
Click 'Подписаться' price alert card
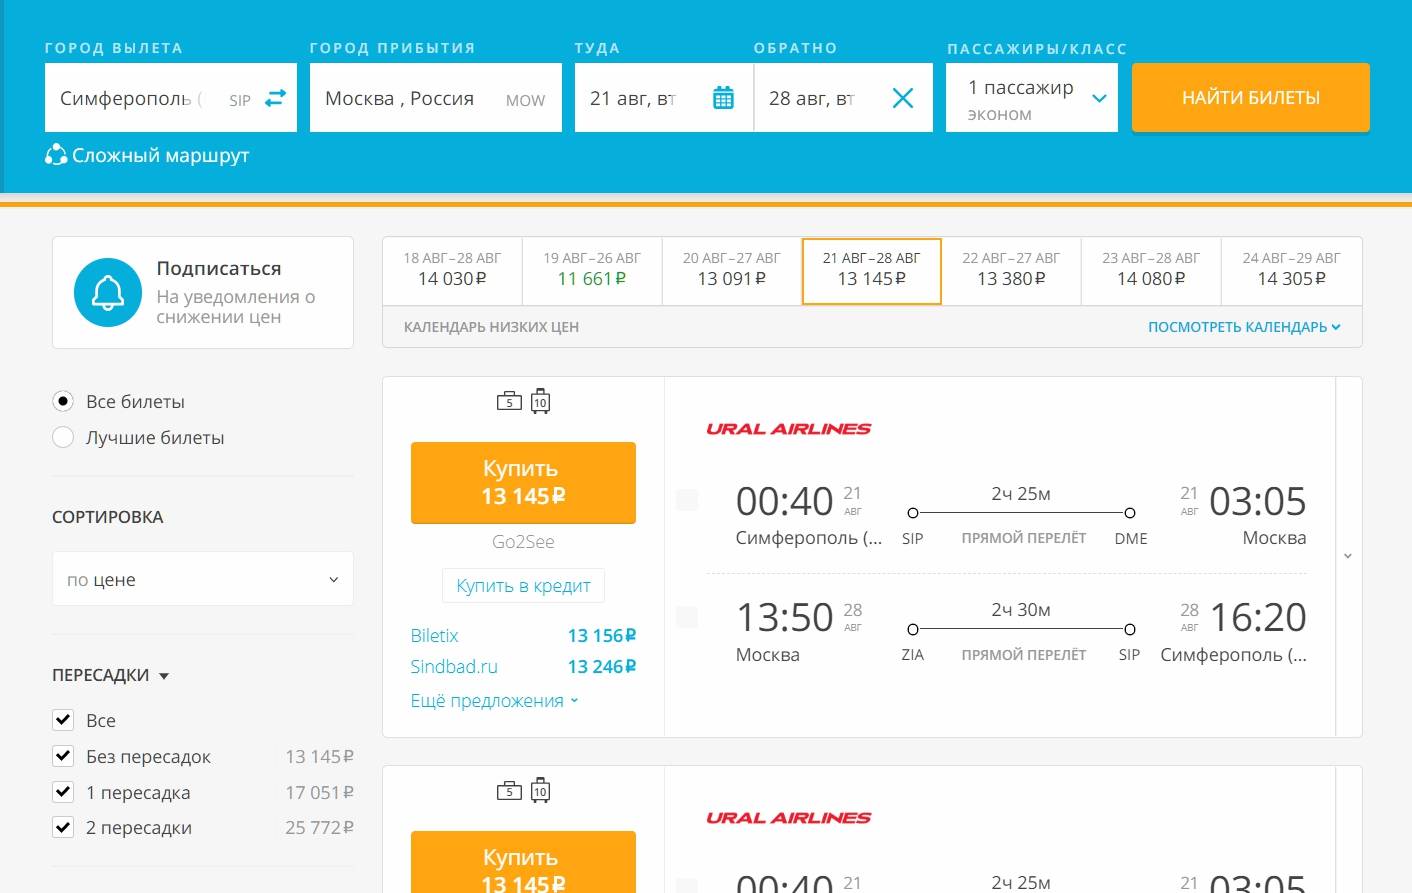click(203, 292)
